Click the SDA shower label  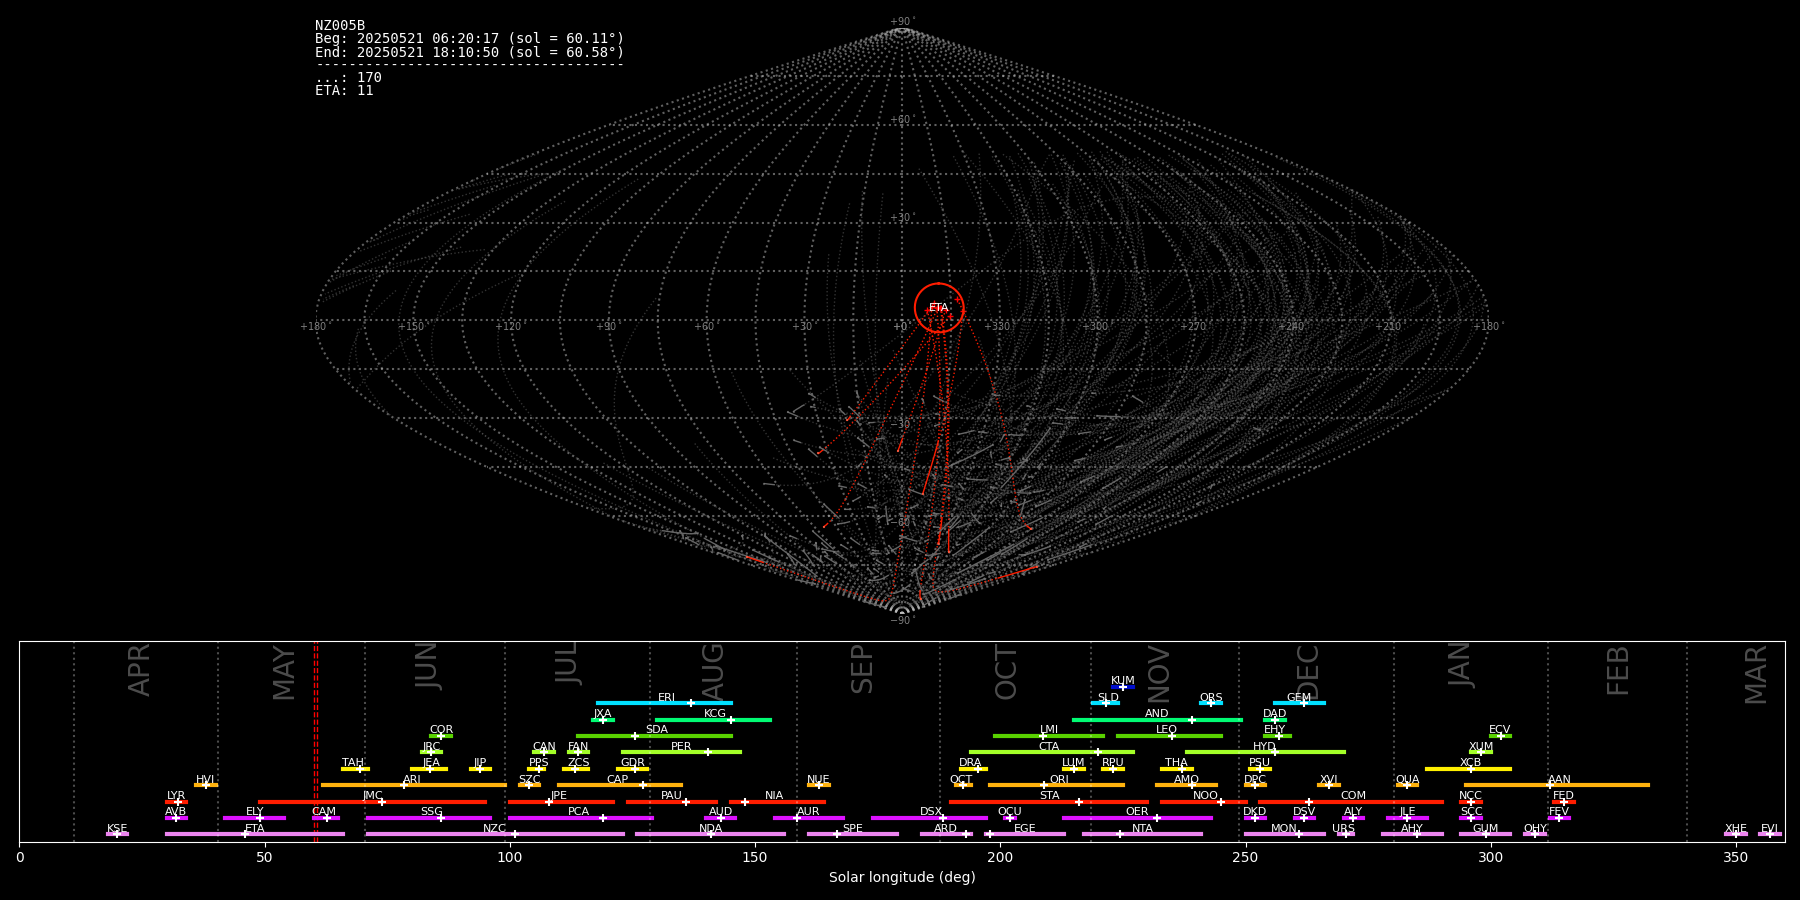(657, 730)
